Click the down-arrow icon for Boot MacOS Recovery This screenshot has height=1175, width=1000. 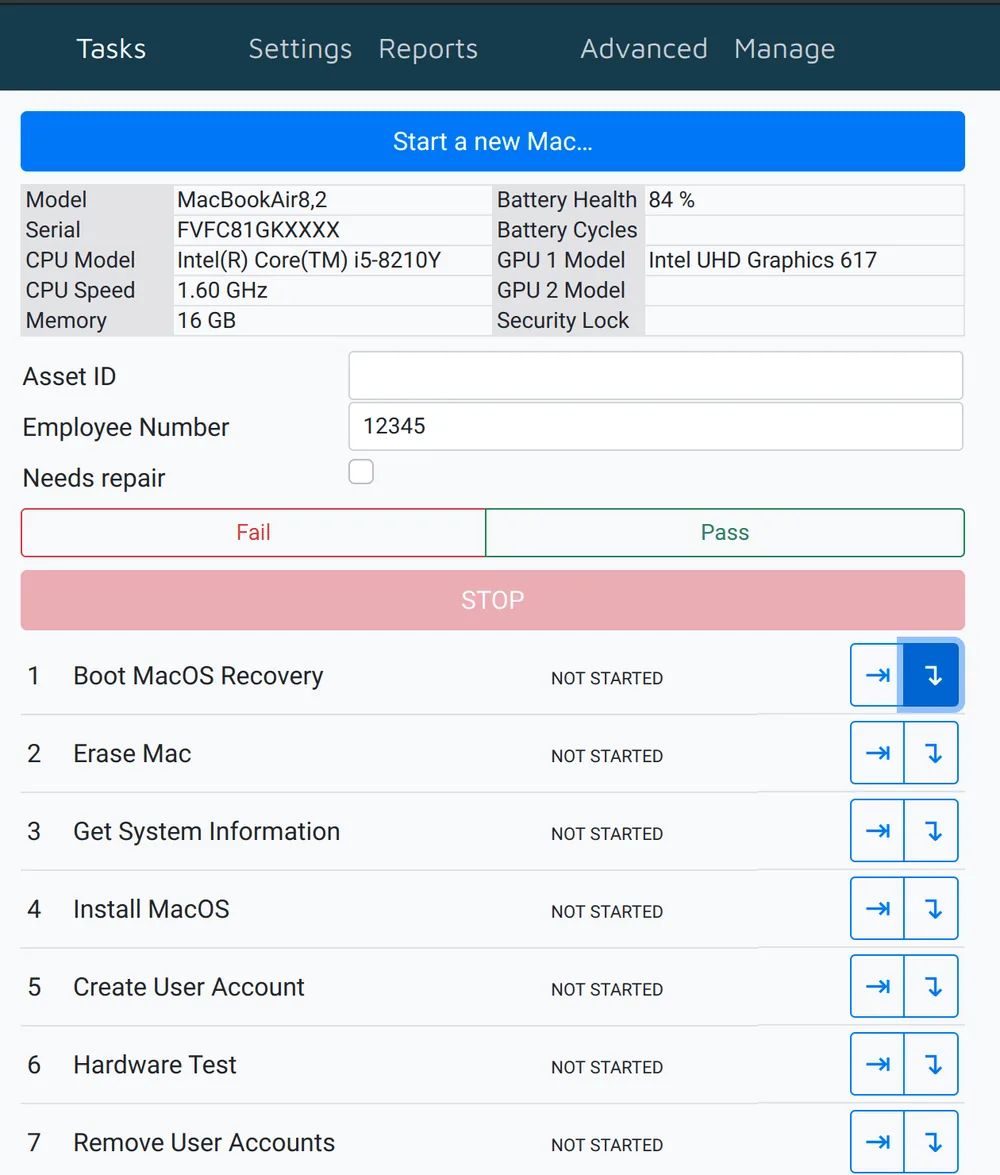tap(931, 675)
